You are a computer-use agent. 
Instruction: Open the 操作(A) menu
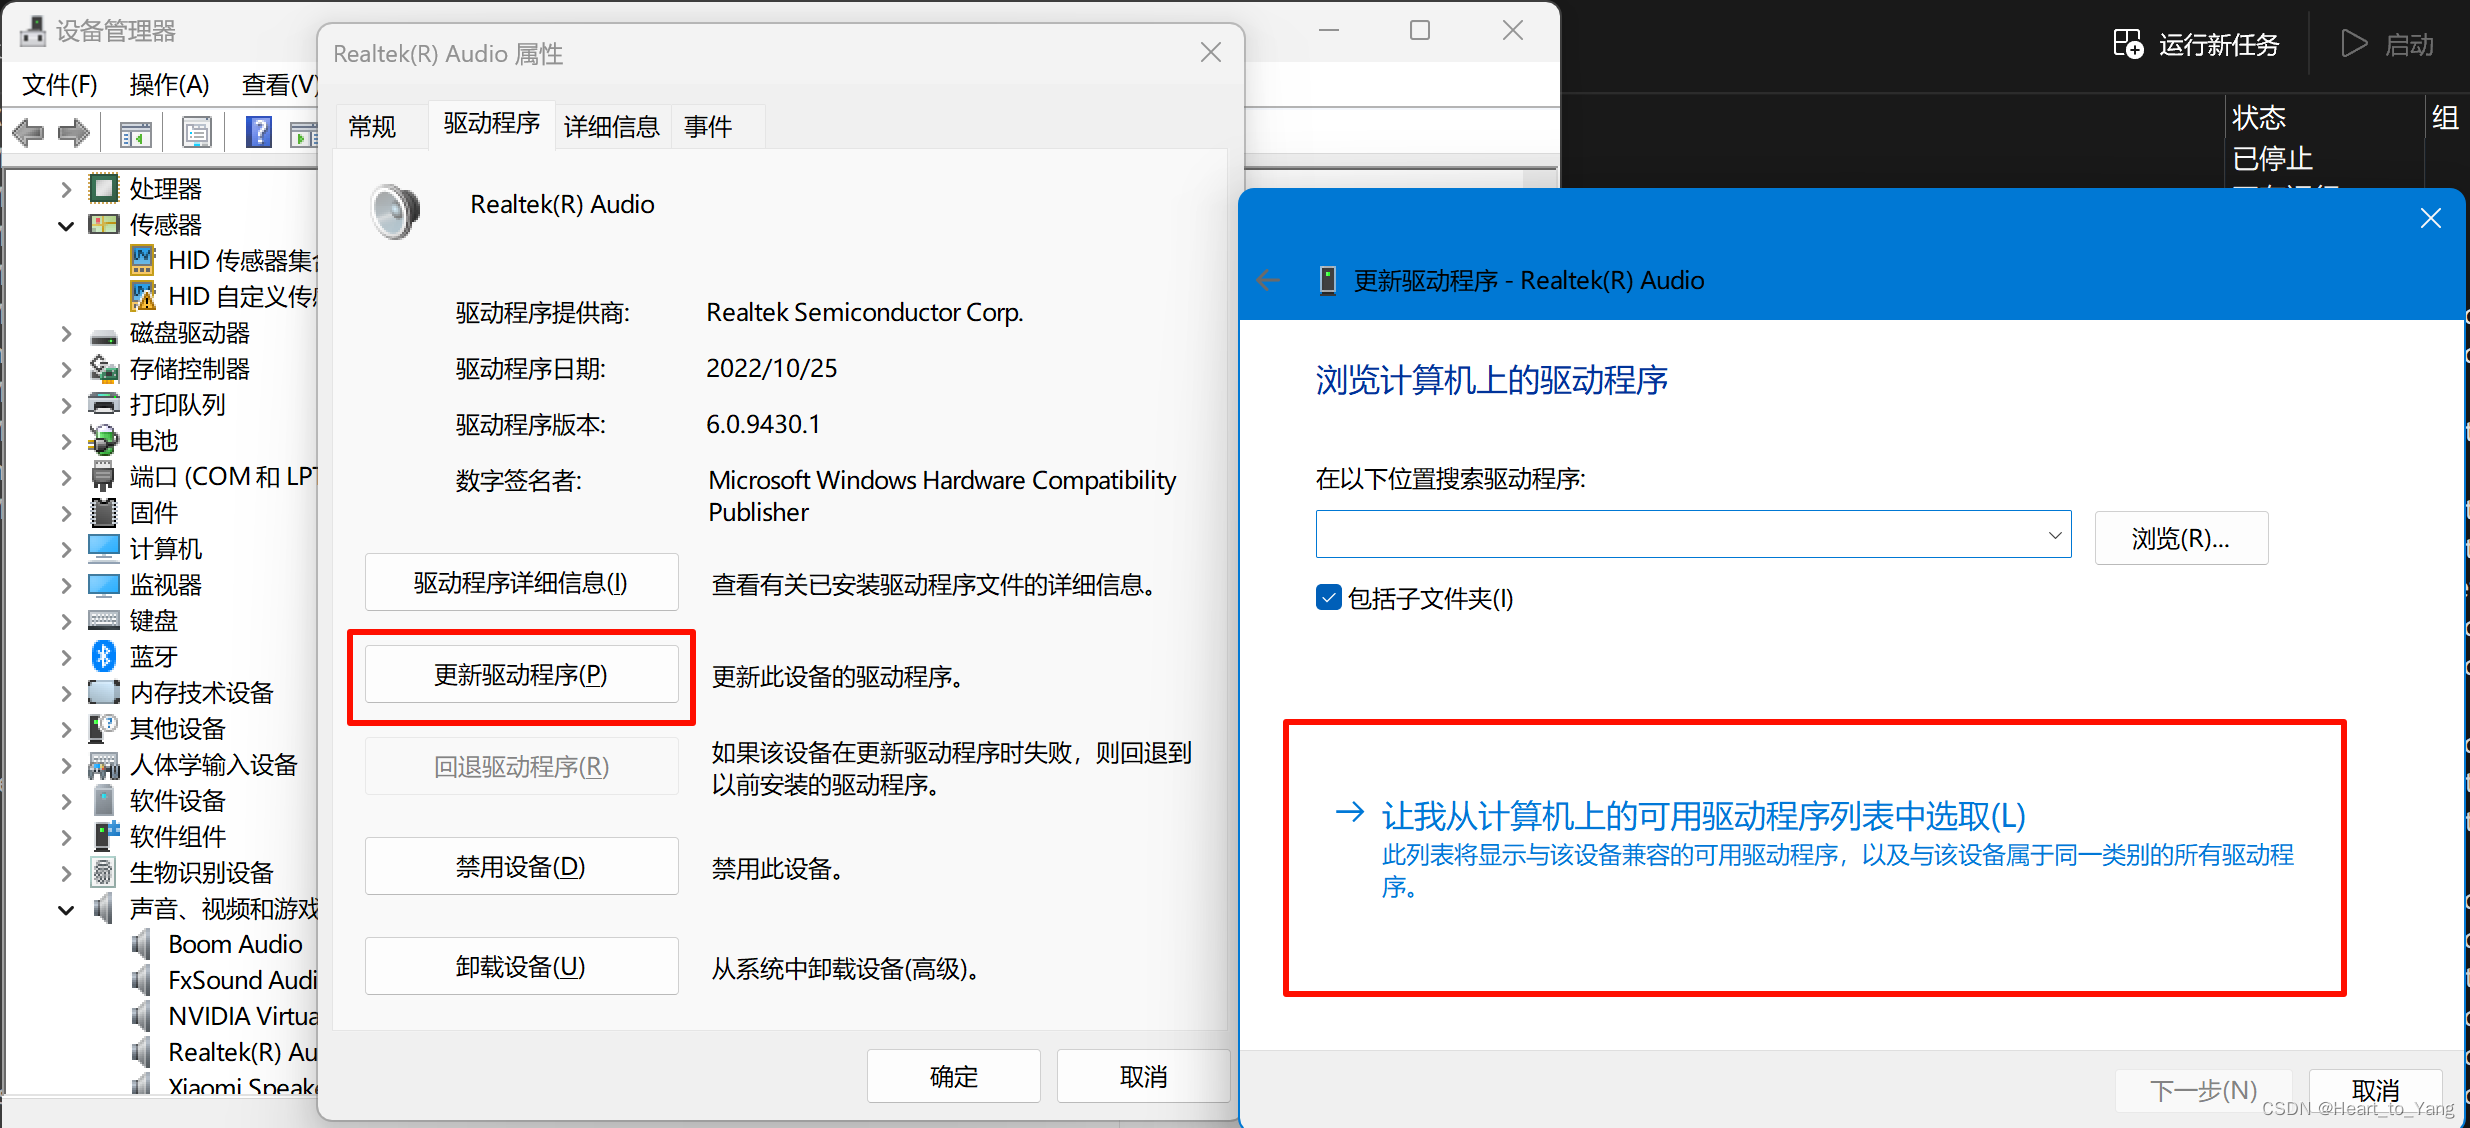[x=169, y=85]
